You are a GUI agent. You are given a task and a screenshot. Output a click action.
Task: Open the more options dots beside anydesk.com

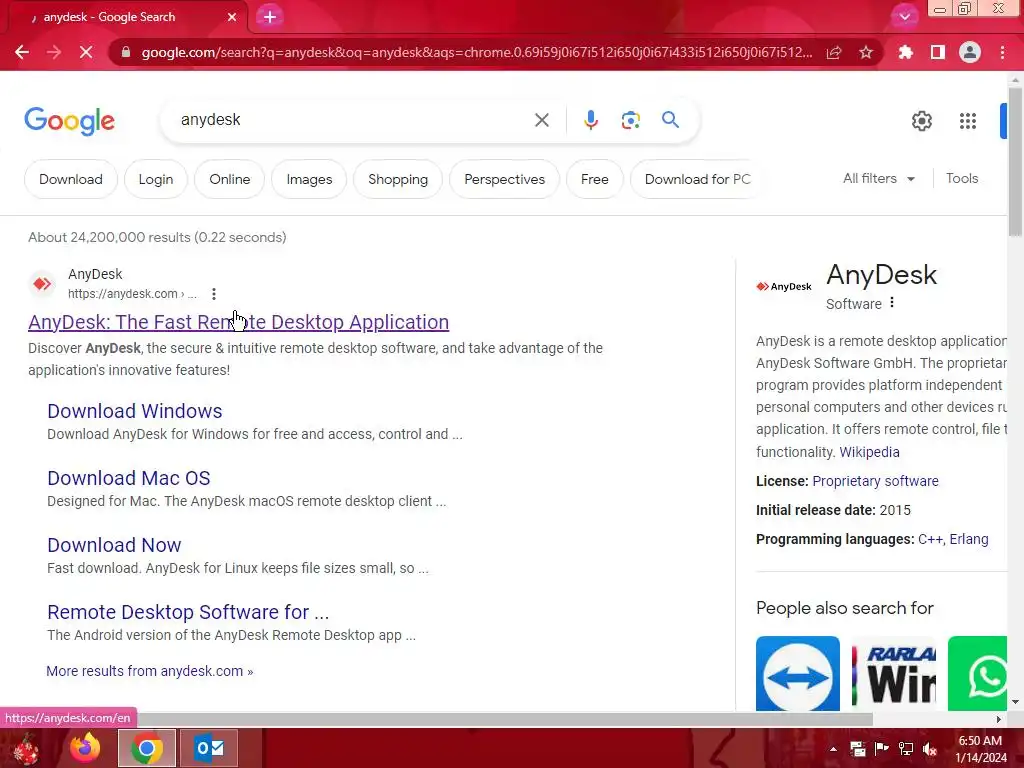click(x=214, y=294)
